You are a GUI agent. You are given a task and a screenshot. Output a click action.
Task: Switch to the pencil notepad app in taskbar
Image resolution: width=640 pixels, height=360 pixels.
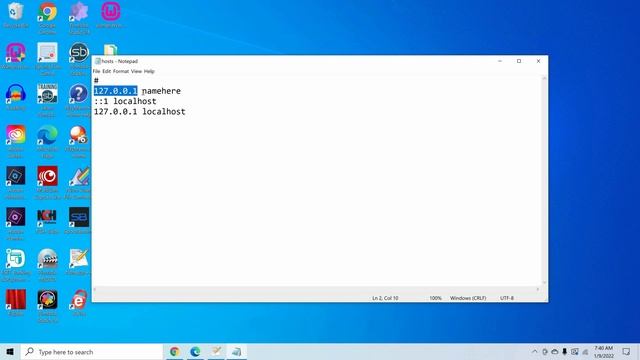click(x=216, y=351)
